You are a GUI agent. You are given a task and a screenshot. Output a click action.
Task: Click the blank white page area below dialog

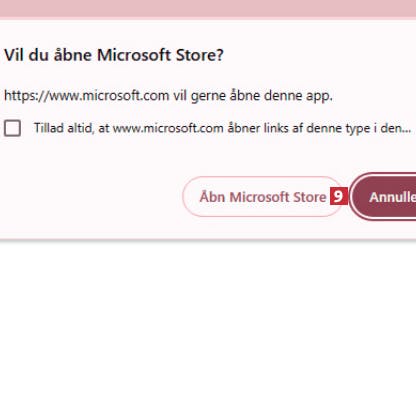[x=208, y=317]
